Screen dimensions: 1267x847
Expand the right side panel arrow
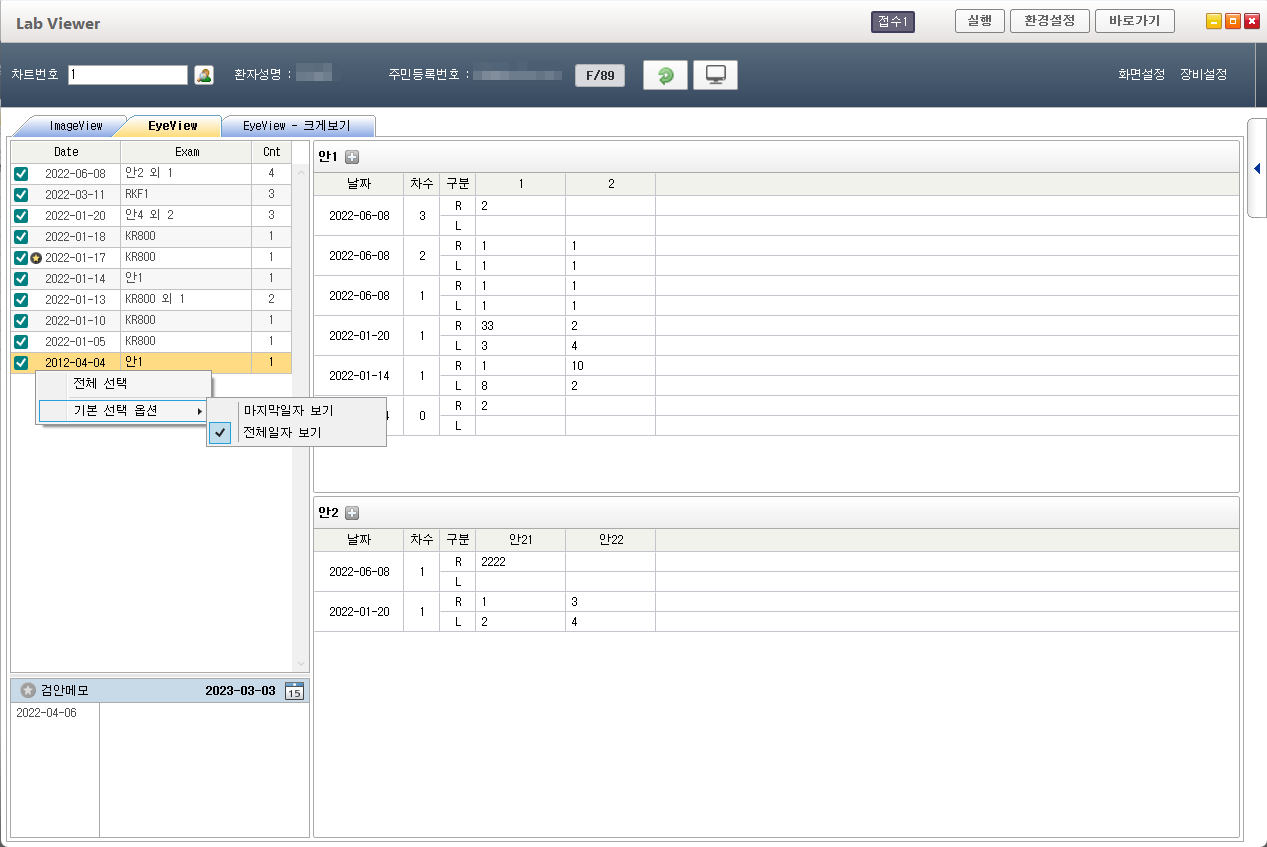pyautogui.click(x=1256, y=168)
